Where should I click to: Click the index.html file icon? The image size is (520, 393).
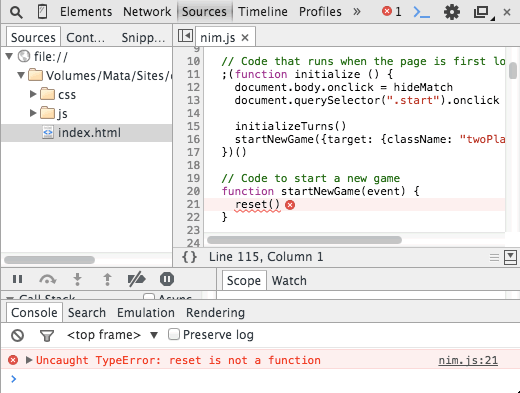click(48, 132)
